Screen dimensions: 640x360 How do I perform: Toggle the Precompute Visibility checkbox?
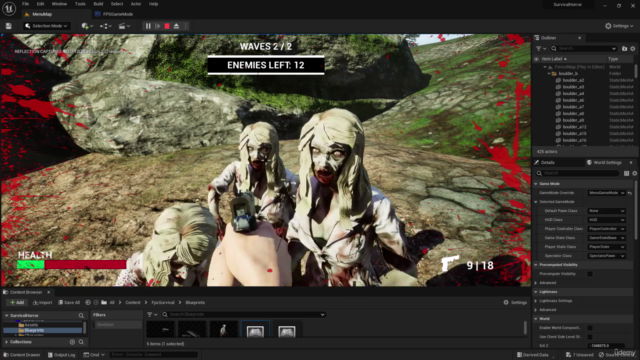coord(590,274)
